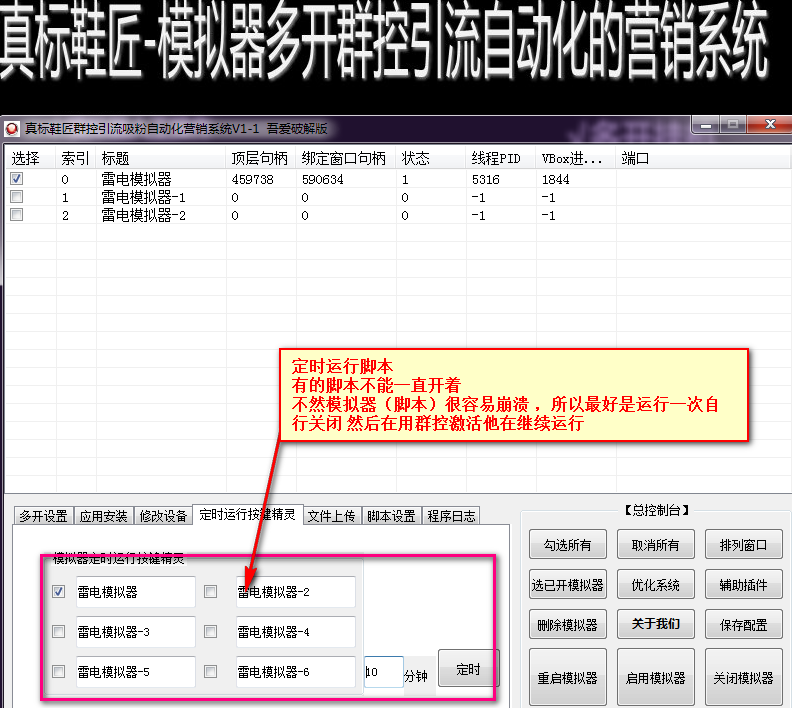Open 关于我们 button
Image resolution: width=792 pixels, height=708 pixels.
(656, 624)
